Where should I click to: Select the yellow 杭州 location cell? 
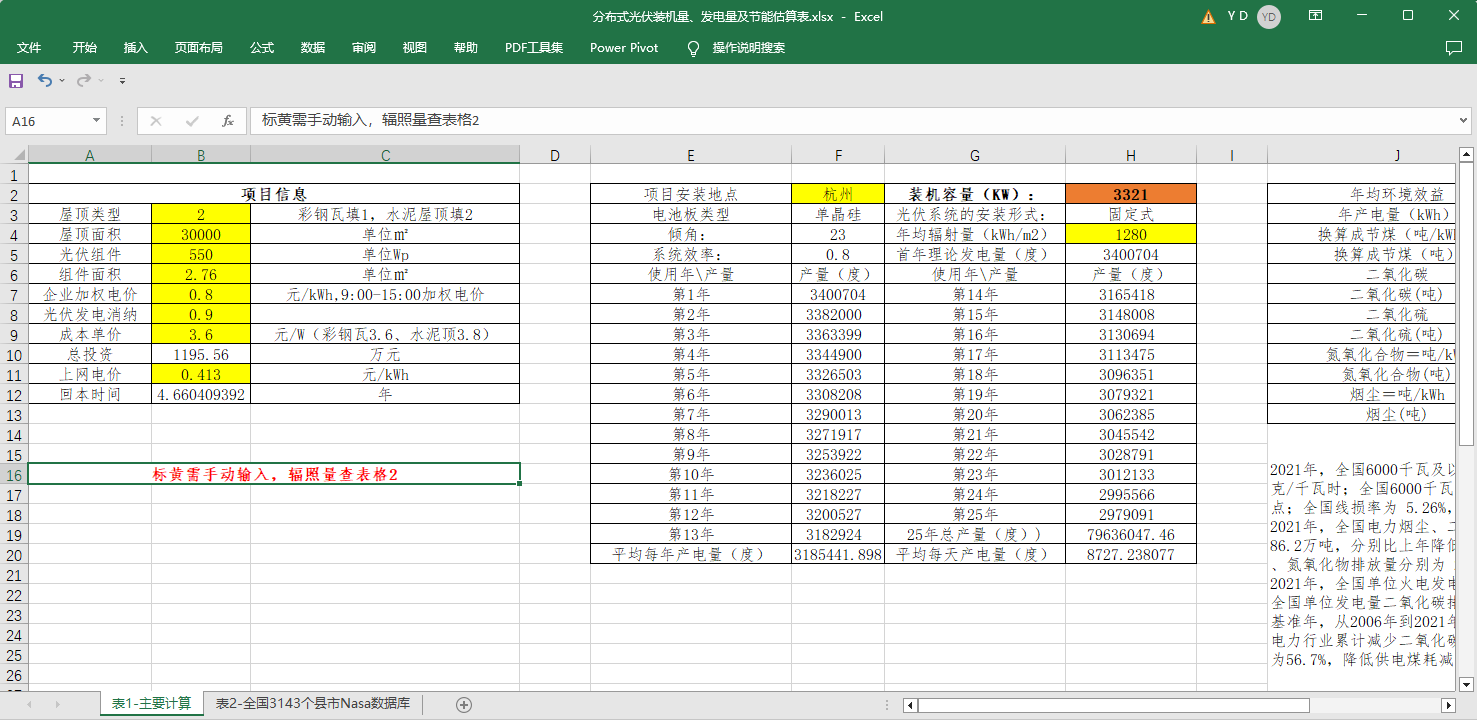[x=838, y=194]
